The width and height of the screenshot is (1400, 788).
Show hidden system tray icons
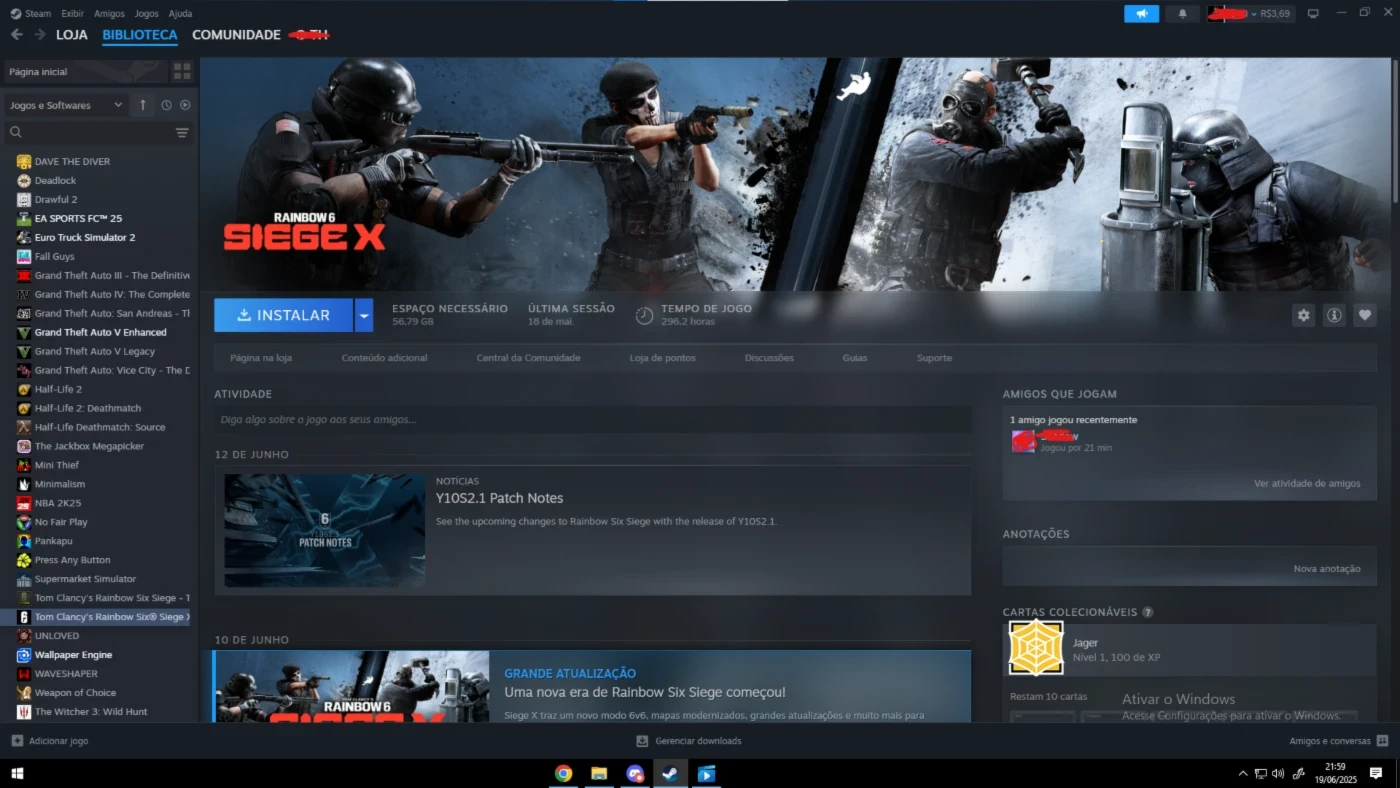tap(1243, 773)
